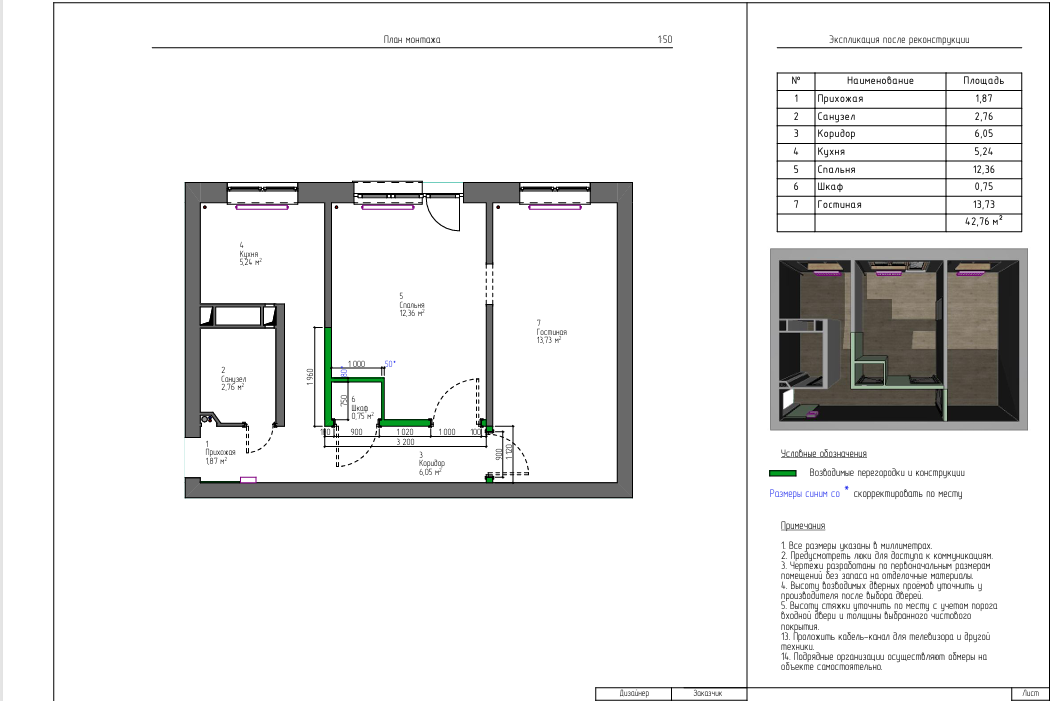Click the 1,87 area cell in the table
This screenshot has height=701, width=1062.
(983, 99)
